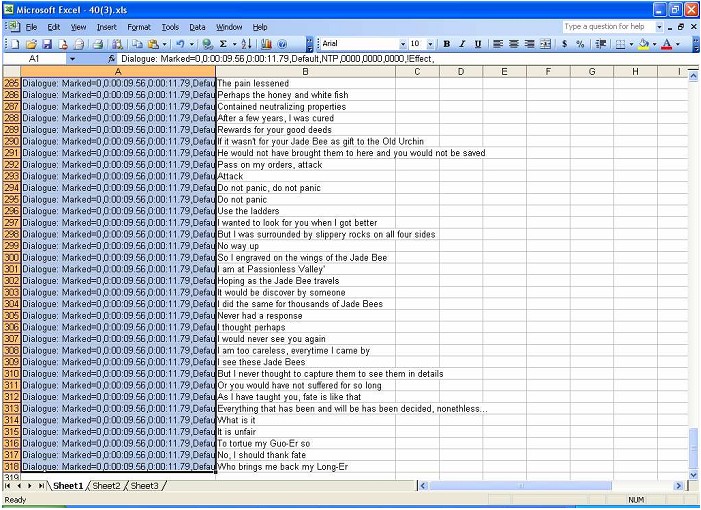
Task: Click the insert function fx icon
Action: pos(112,59)
